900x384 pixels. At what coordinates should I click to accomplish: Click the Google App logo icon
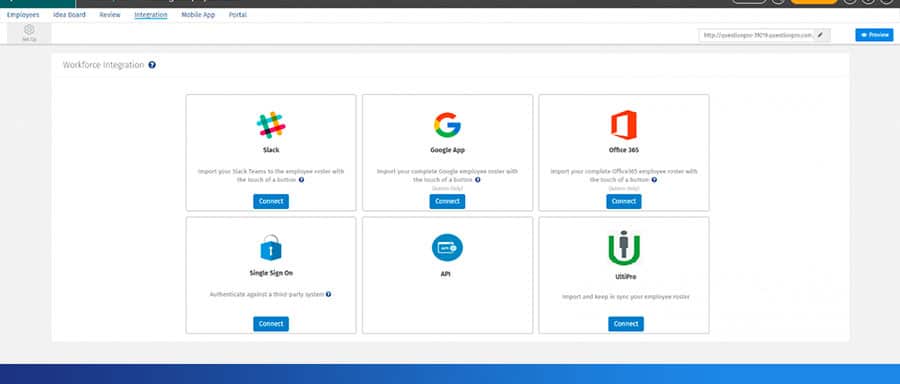pos(447,125)
